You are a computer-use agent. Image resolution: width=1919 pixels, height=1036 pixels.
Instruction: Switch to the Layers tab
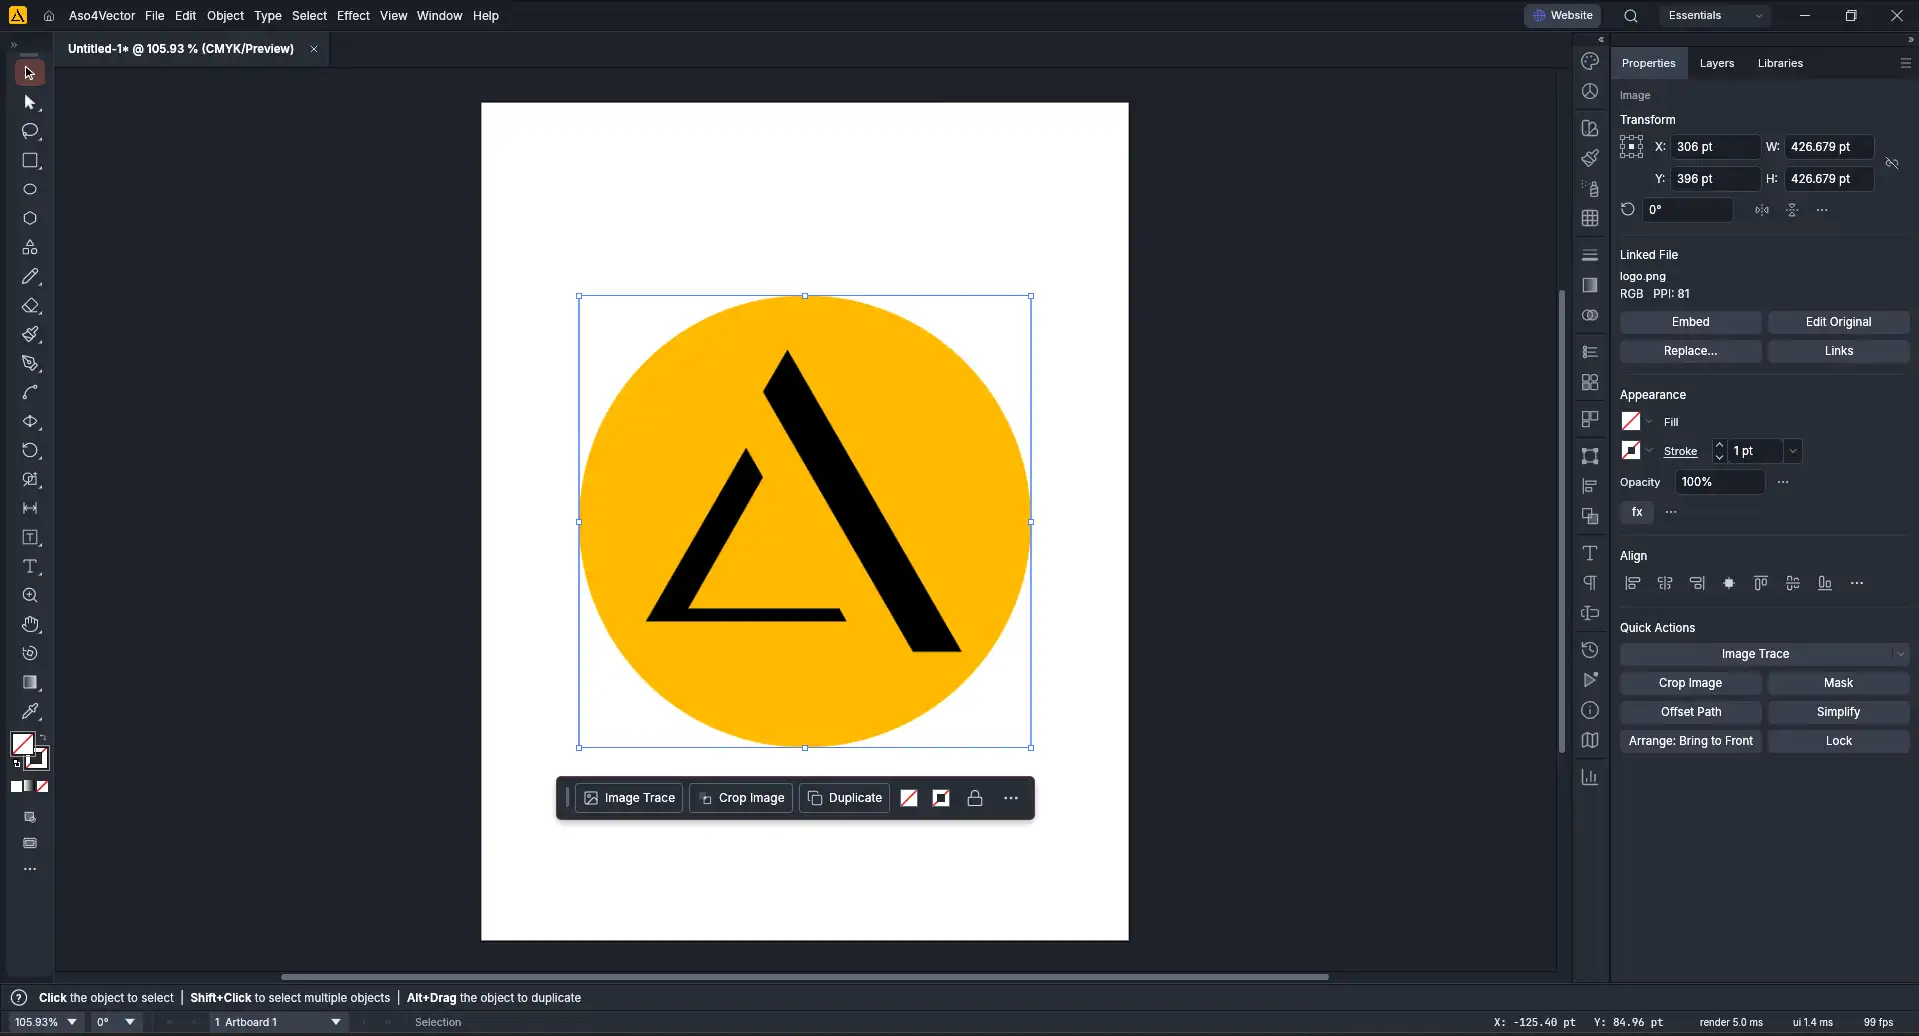click(x=1717, y=63)
